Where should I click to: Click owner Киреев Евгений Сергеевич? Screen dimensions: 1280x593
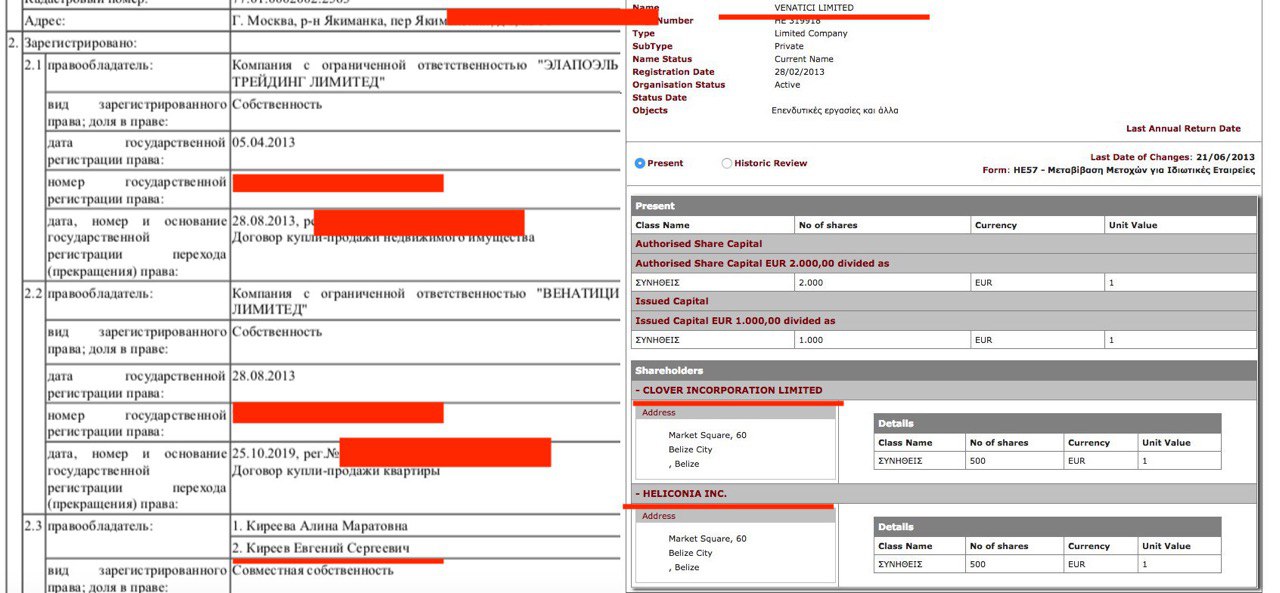coord(320,549)
